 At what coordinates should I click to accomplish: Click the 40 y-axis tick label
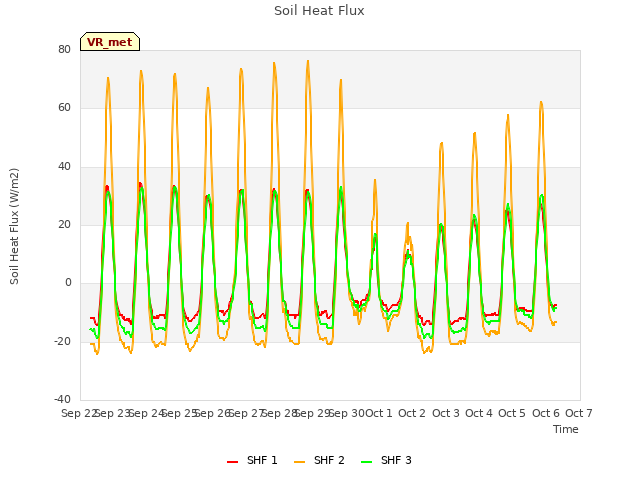[64, 166]
